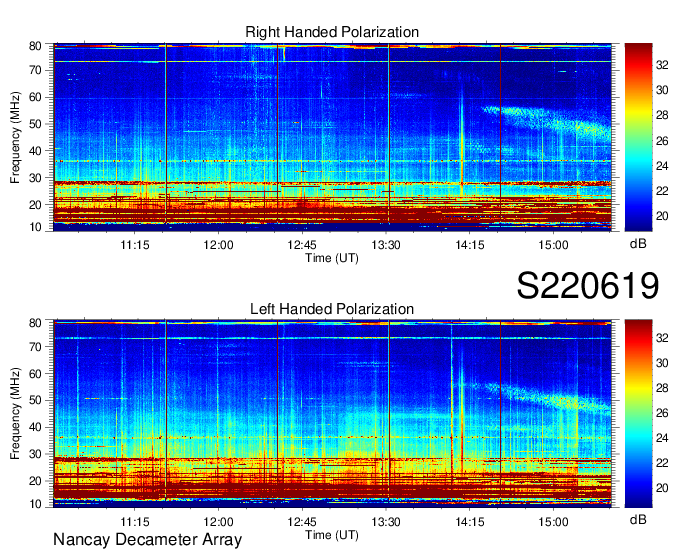Viewport: 680px width, 552px height.
Task: Click the "Nancay Decameter Array" caption
Action: 147,540
